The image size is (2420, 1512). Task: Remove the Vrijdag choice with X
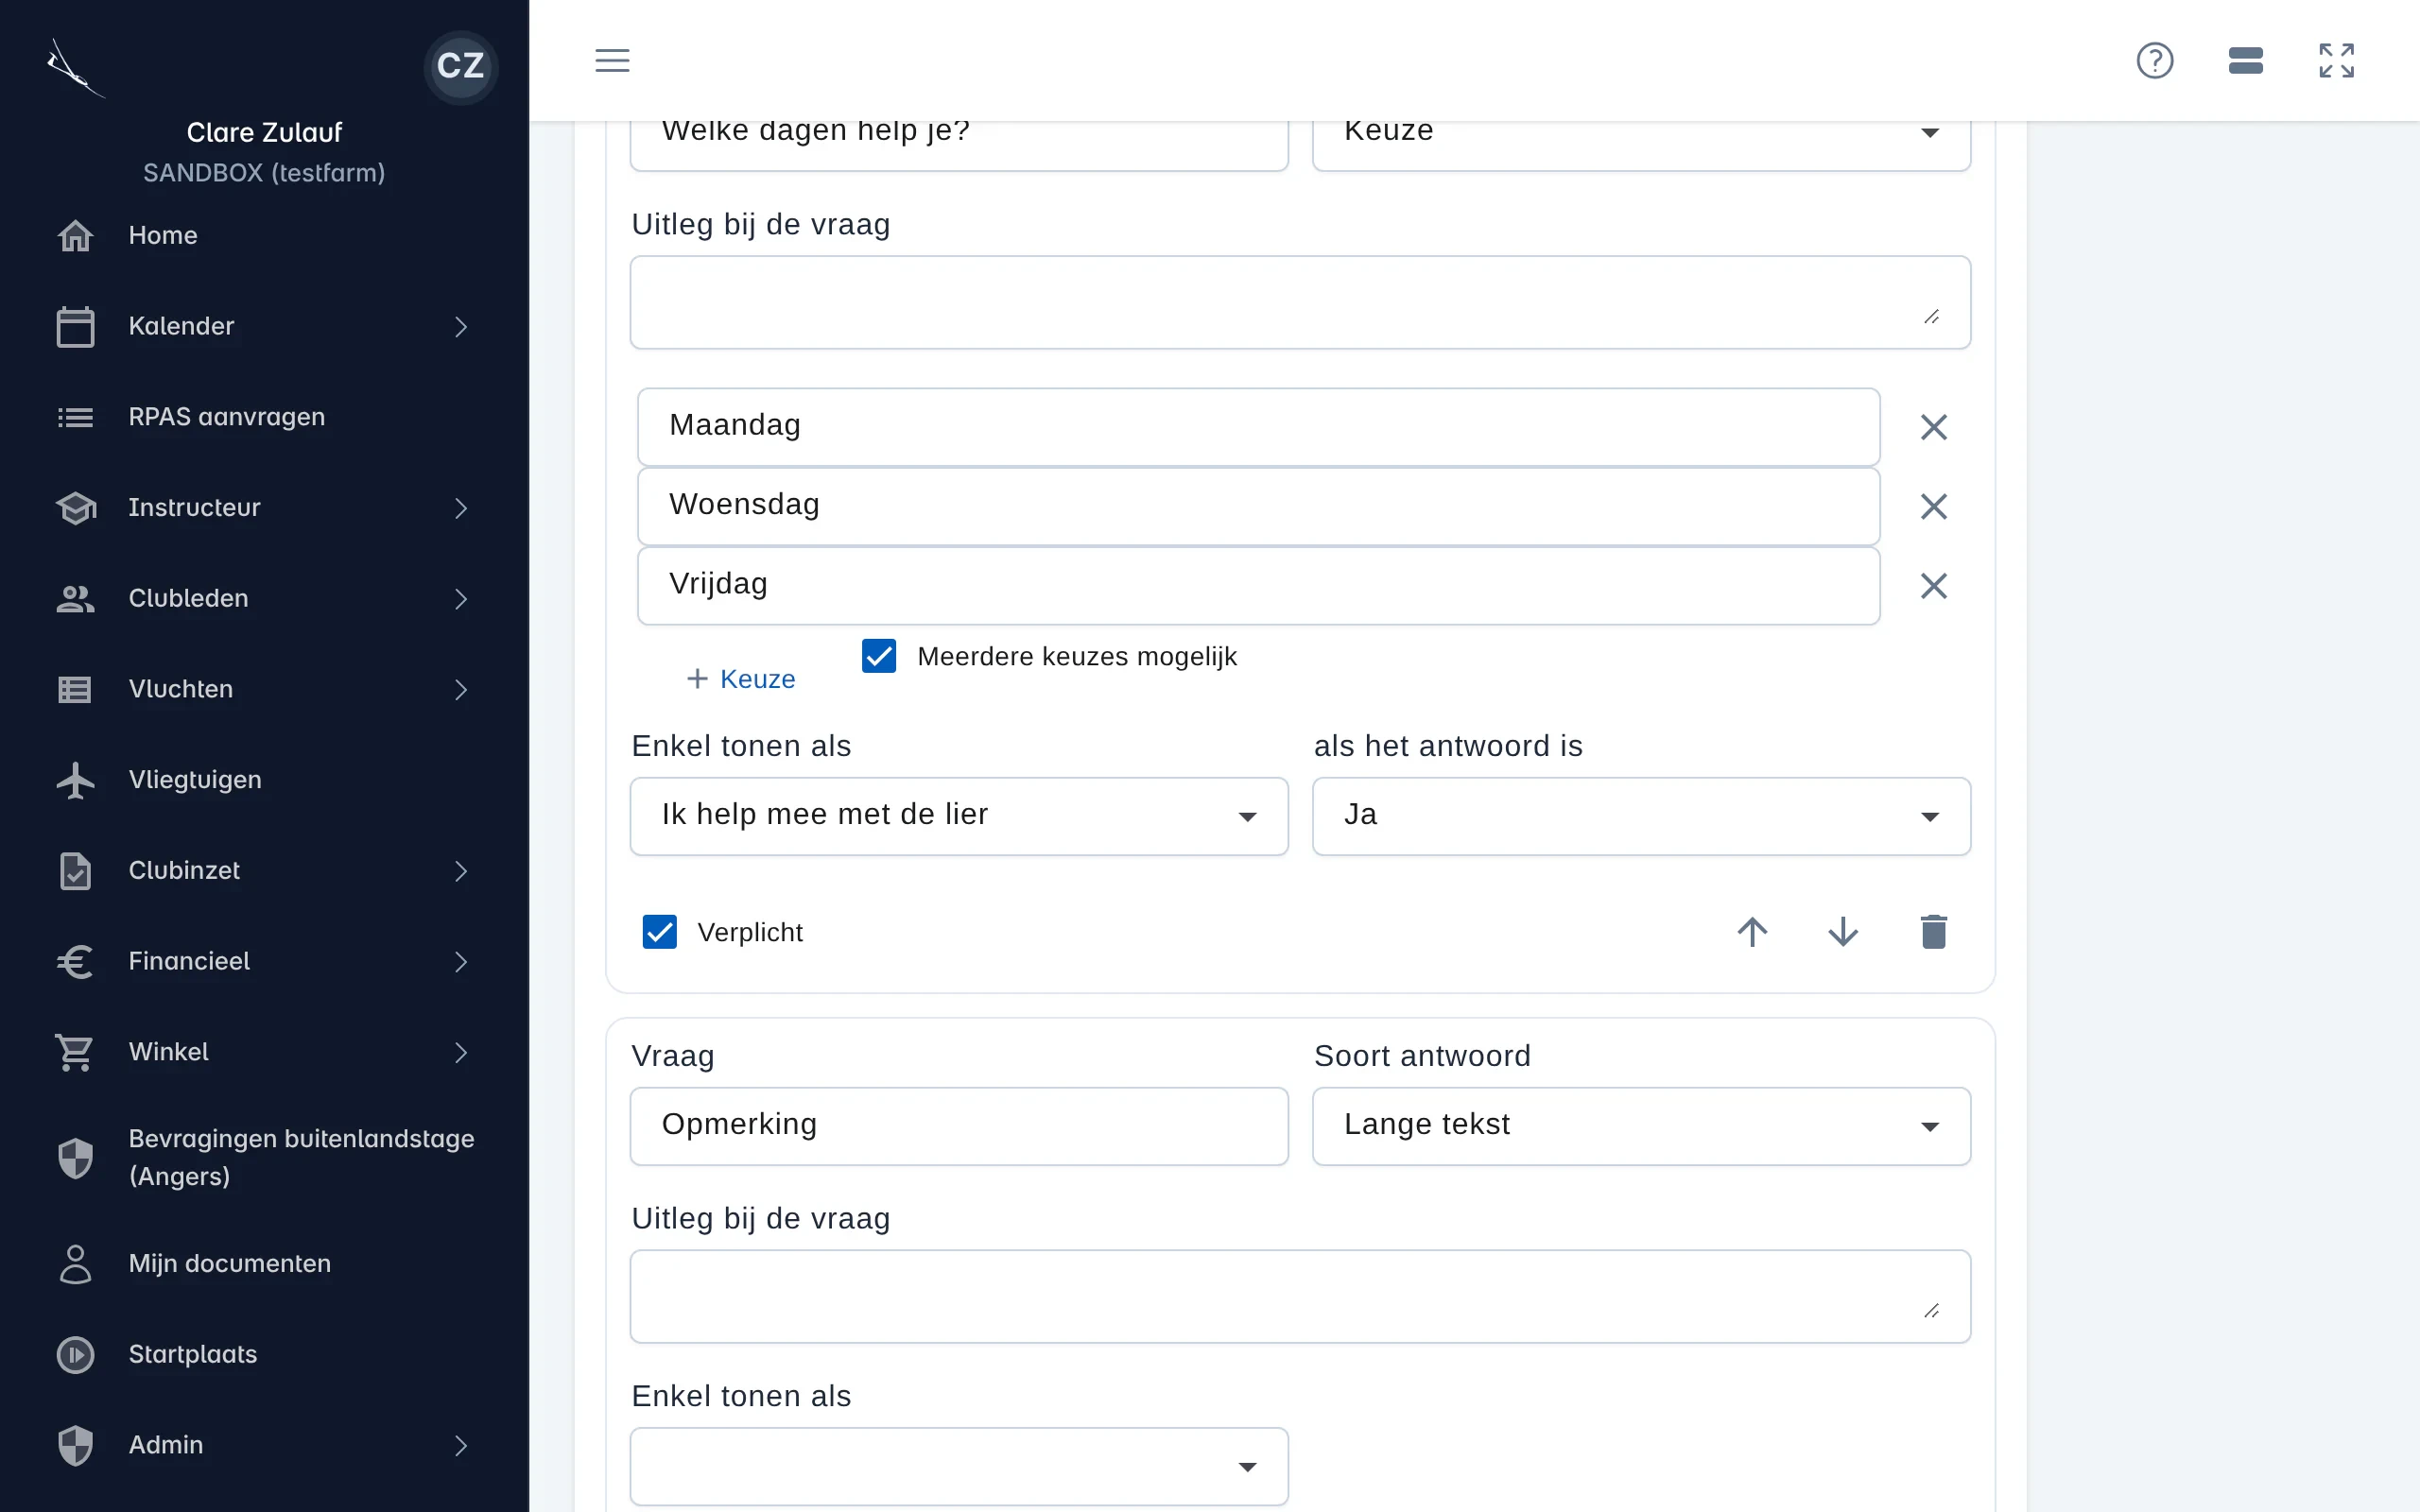(1933, 585)
